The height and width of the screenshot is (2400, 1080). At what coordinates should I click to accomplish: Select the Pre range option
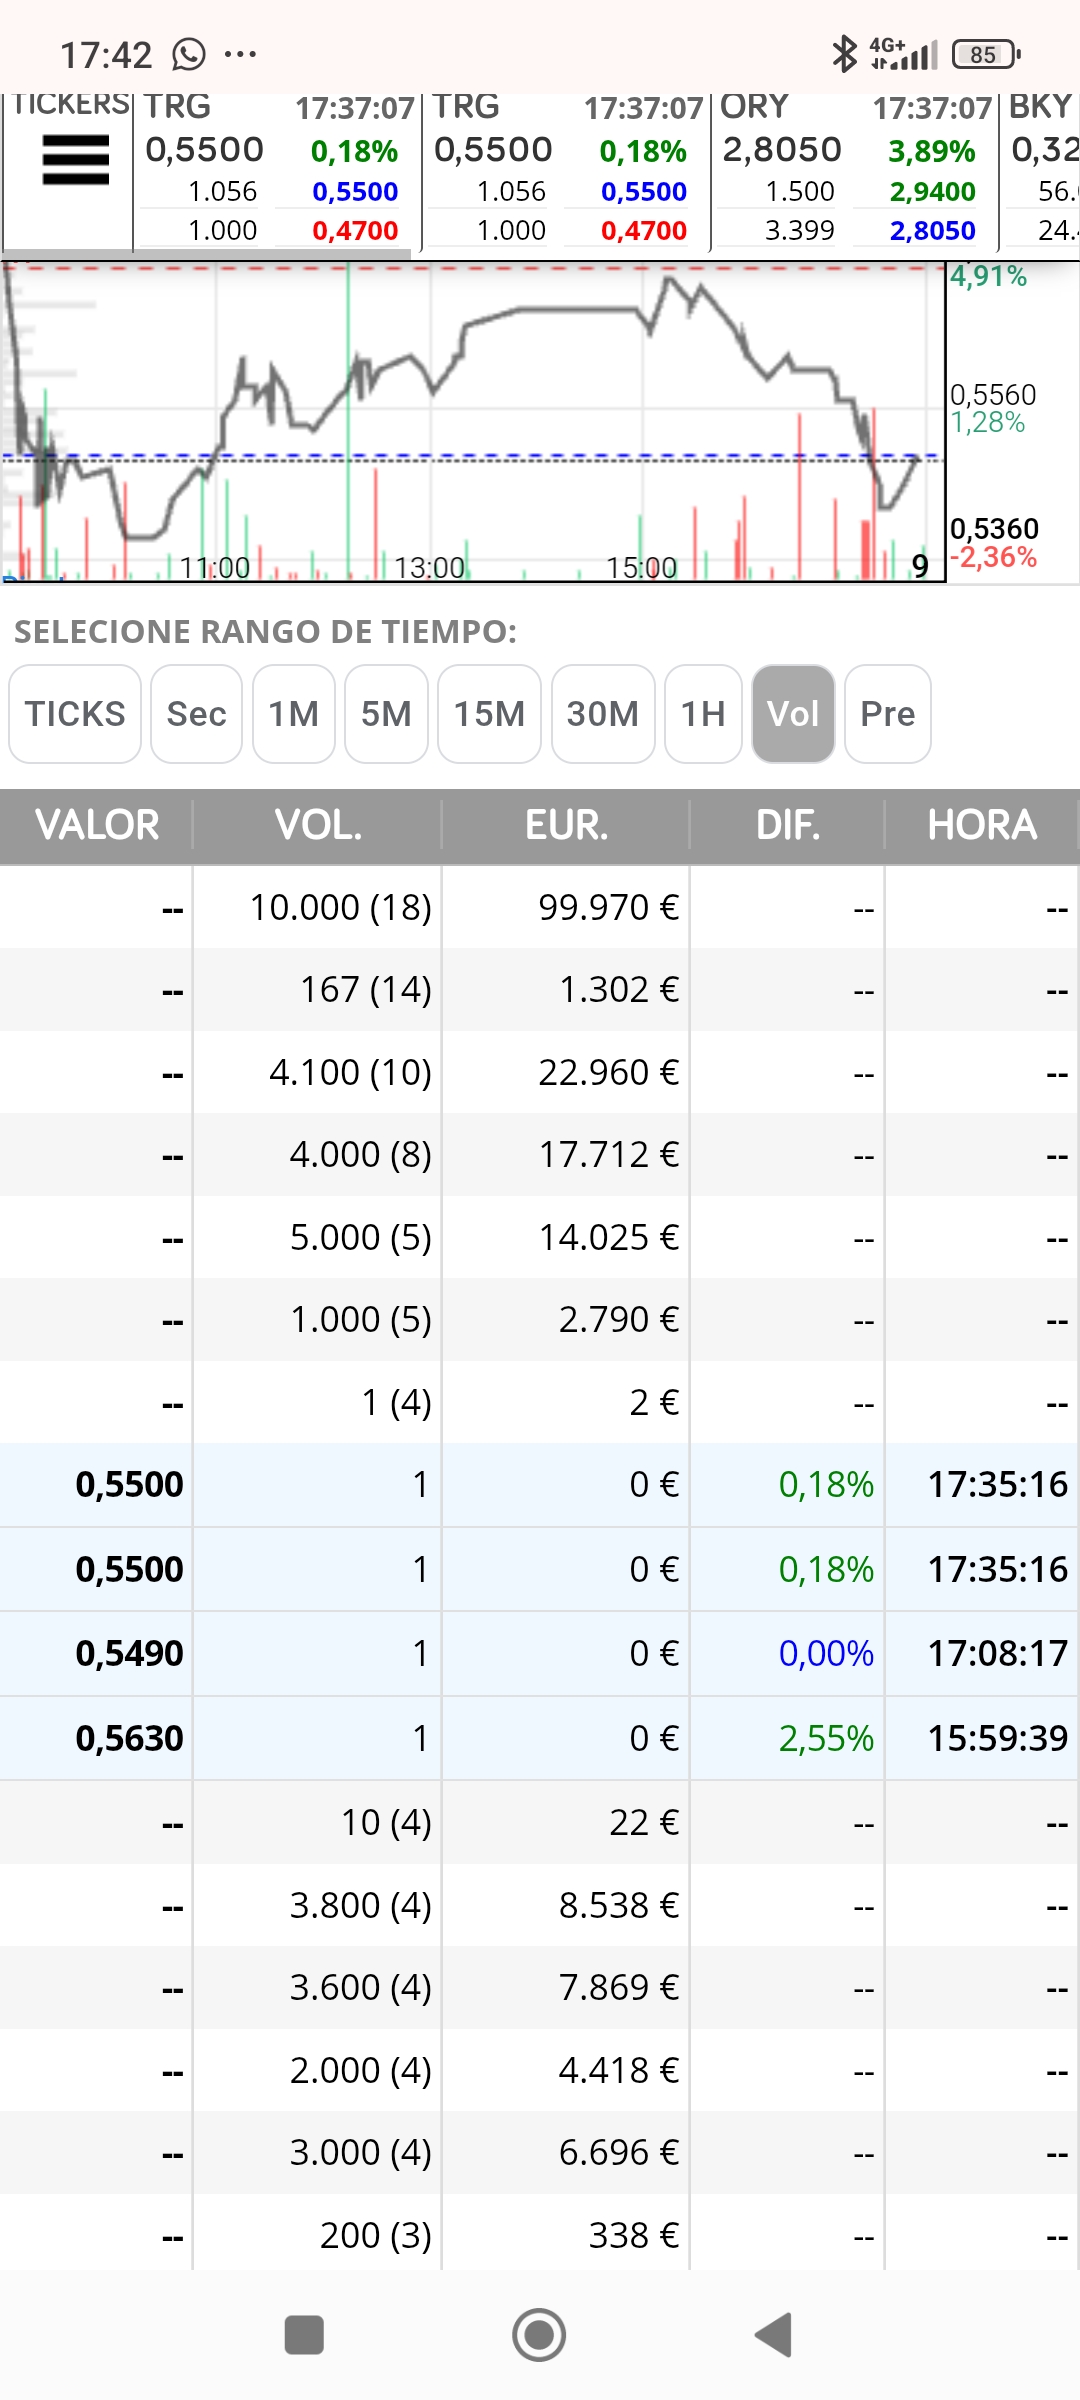click(888, 714)
